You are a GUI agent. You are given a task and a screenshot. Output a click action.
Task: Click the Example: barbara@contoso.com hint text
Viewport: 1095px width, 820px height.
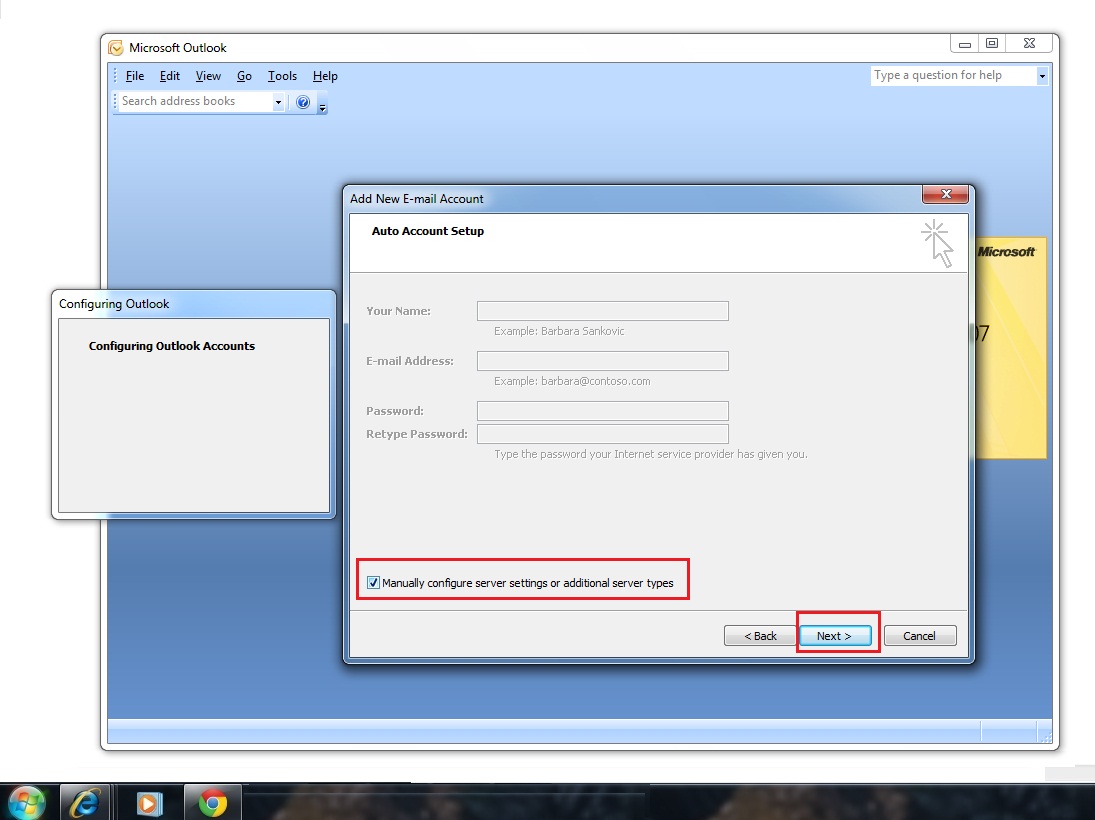(x=572, y=381)
